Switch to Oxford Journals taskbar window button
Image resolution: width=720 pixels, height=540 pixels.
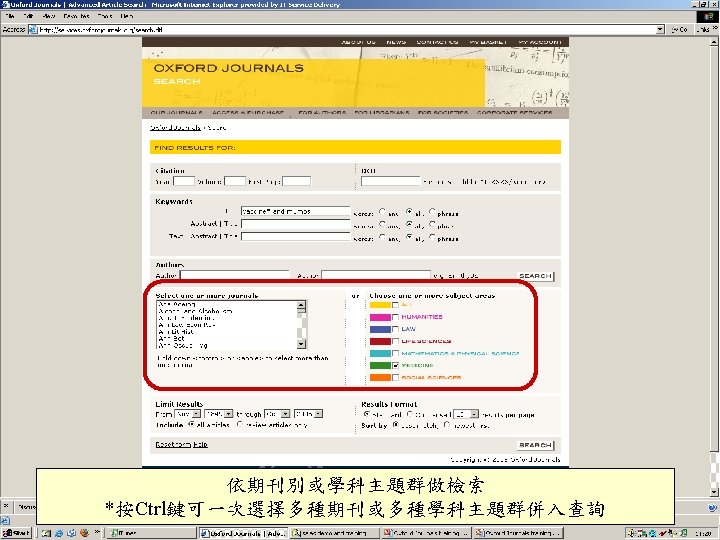pyautogui.click(x=243, y=533)
